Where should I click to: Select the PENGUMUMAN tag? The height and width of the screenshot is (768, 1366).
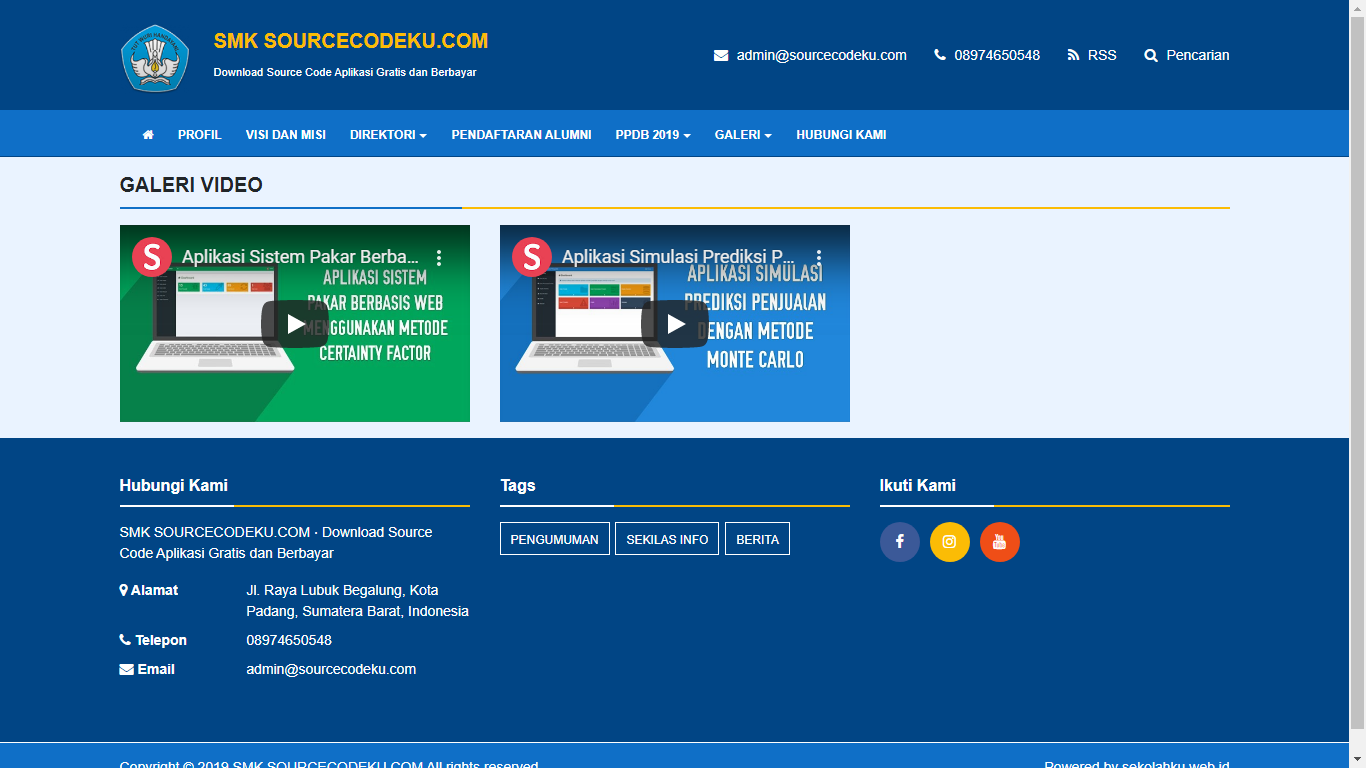coord(555,539)
